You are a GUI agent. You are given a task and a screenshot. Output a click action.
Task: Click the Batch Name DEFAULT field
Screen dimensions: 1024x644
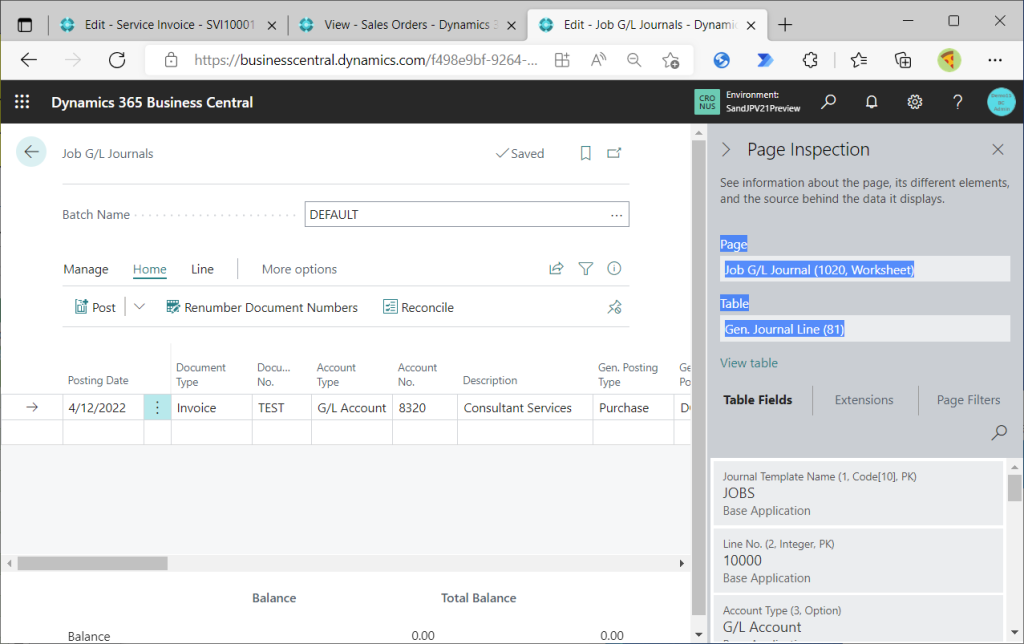tap(467, 214)
